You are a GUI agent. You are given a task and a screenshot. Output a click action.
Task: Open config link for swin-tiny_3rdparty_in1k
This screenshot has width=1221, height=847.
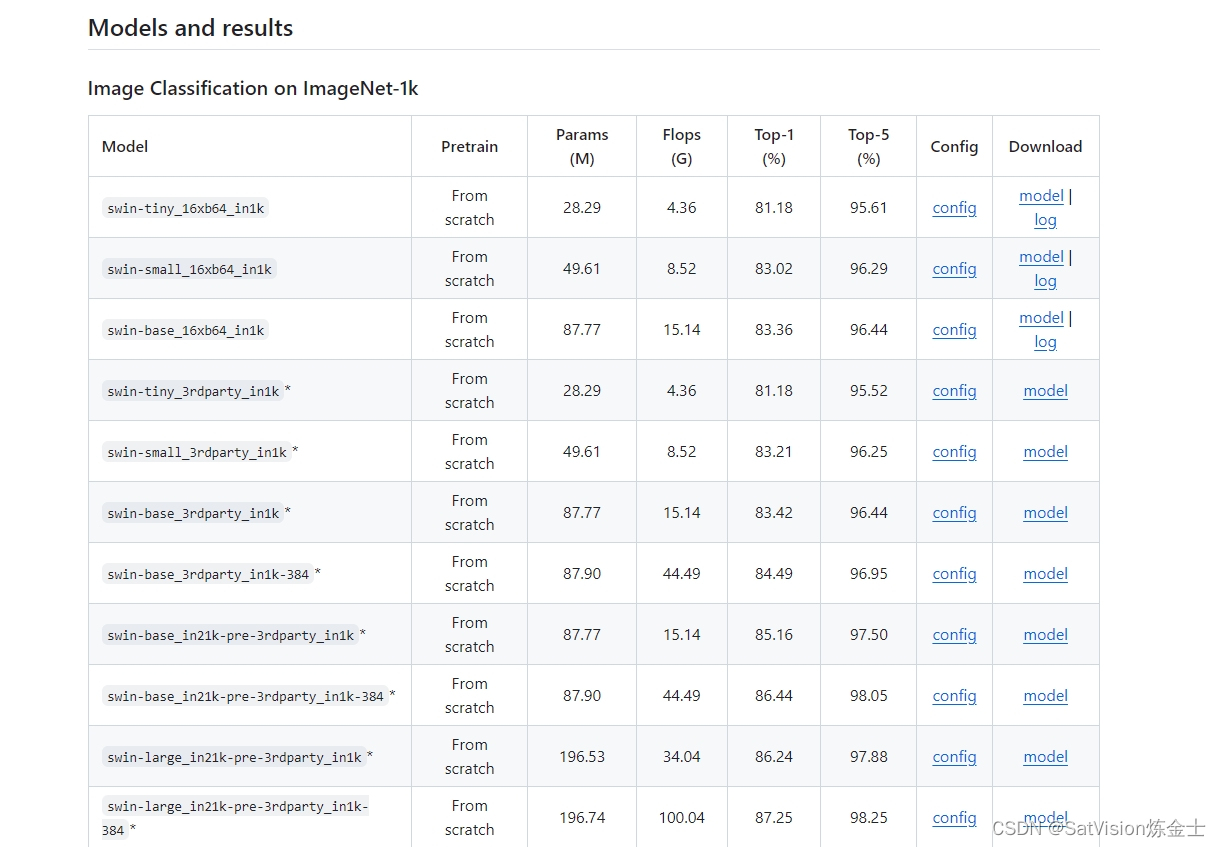[954, 391]
